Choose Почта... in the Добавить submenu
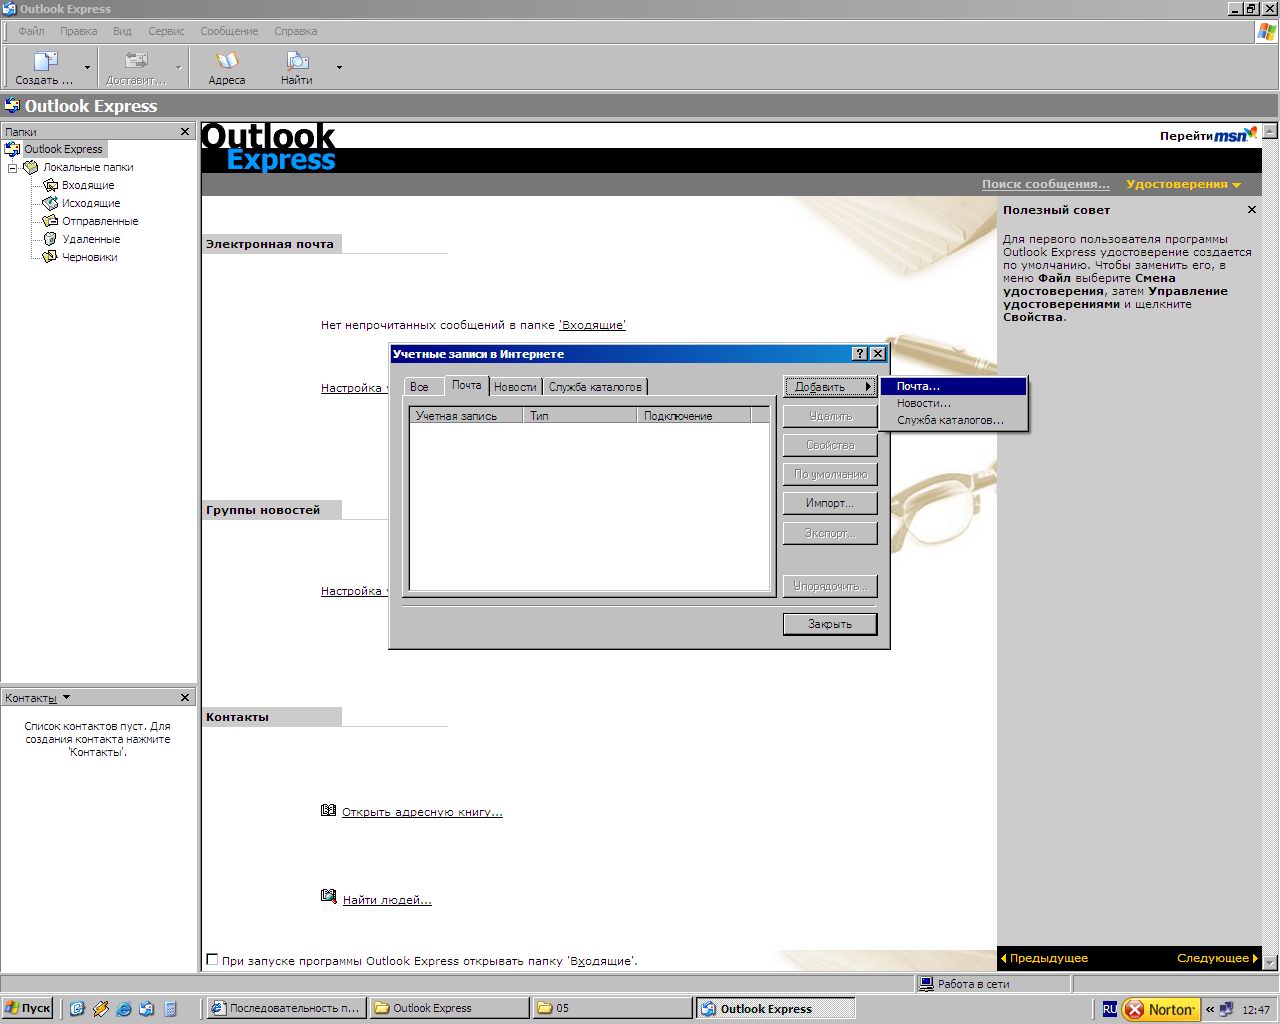1280x1024 pixels. [x=953, y=386]
